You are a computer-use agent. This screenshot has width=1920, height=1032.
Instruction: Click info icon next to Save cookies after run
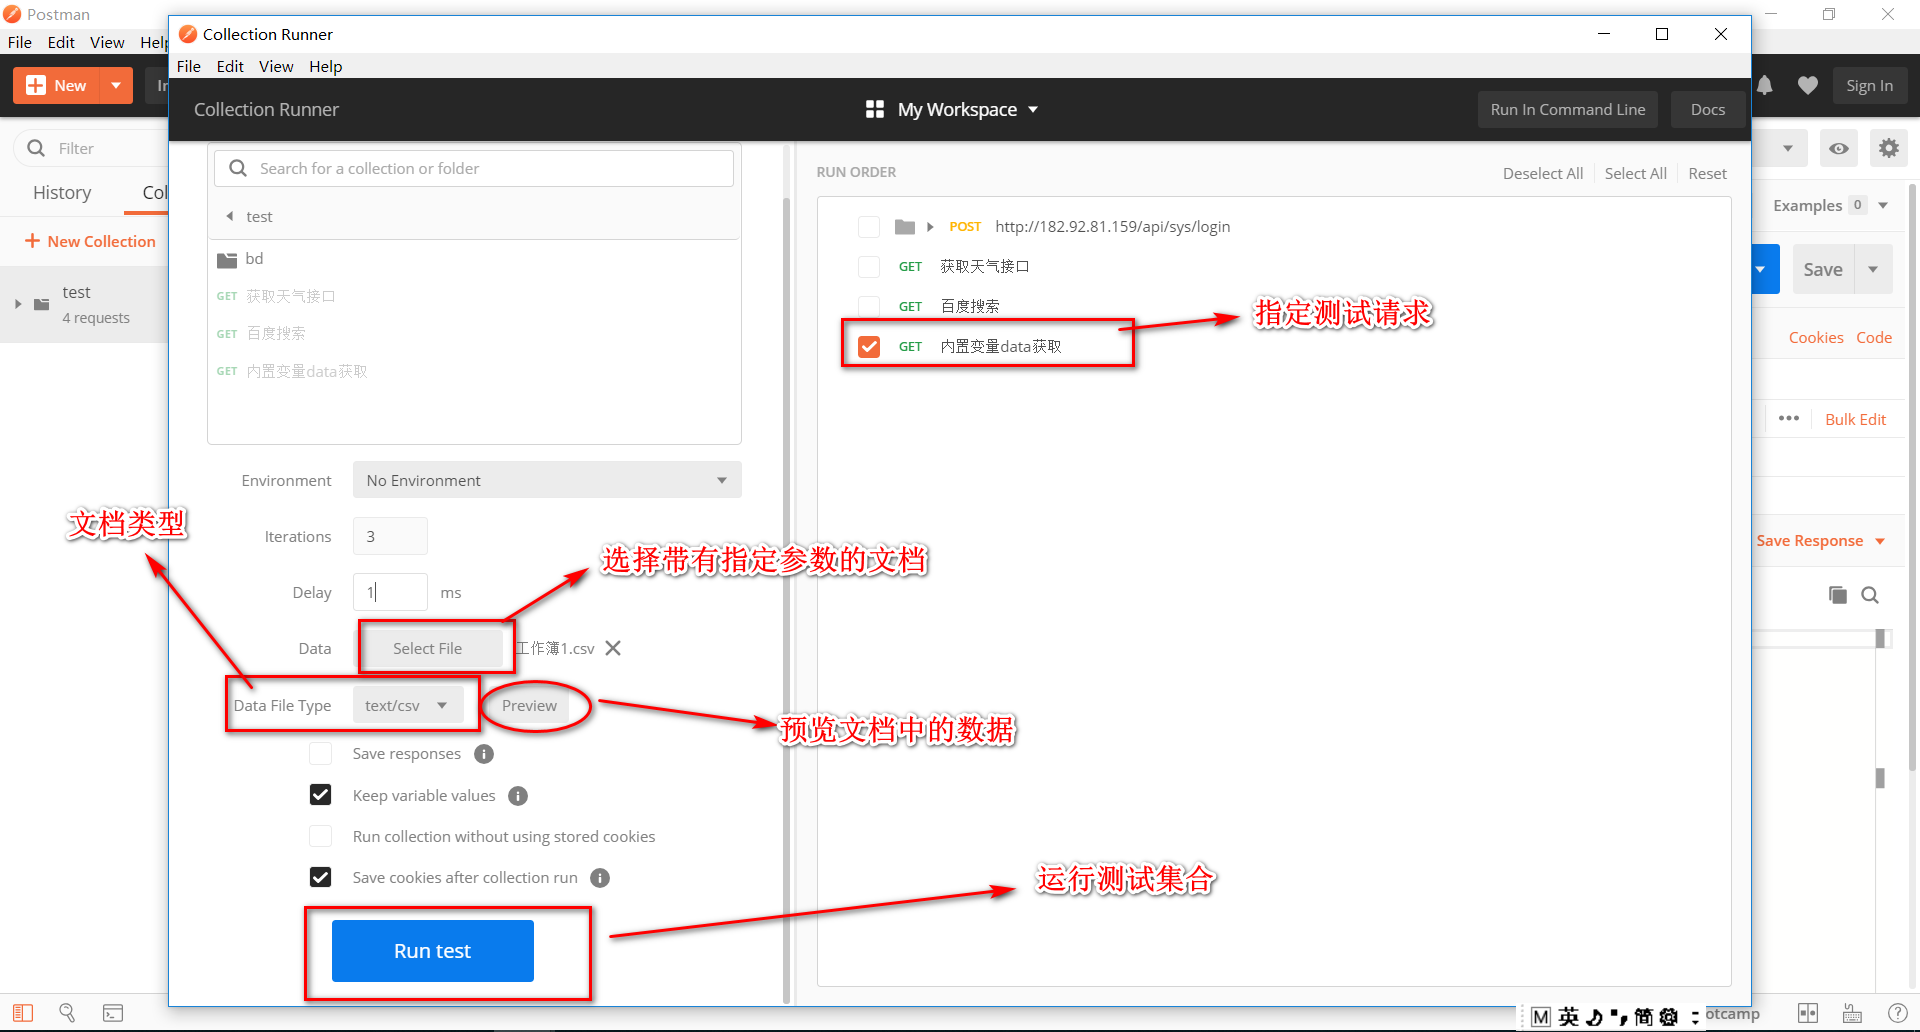coord(600,878)
